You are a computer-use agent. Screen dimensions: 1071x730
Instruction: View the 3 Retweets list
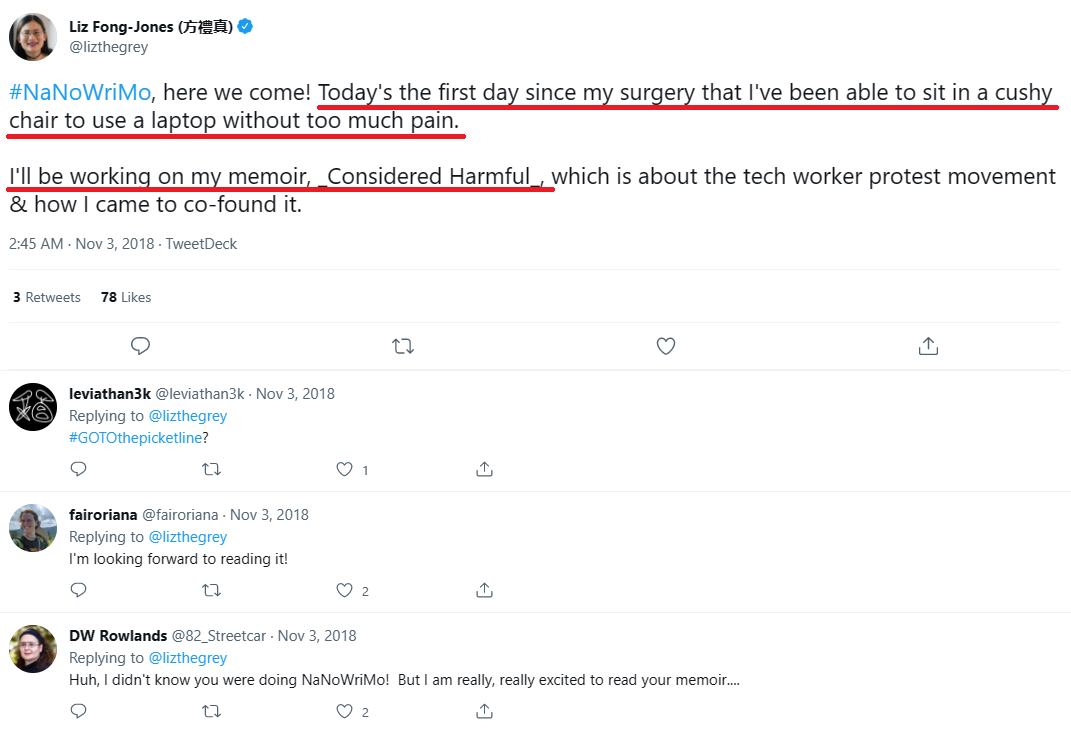click(x=46, y=297)
